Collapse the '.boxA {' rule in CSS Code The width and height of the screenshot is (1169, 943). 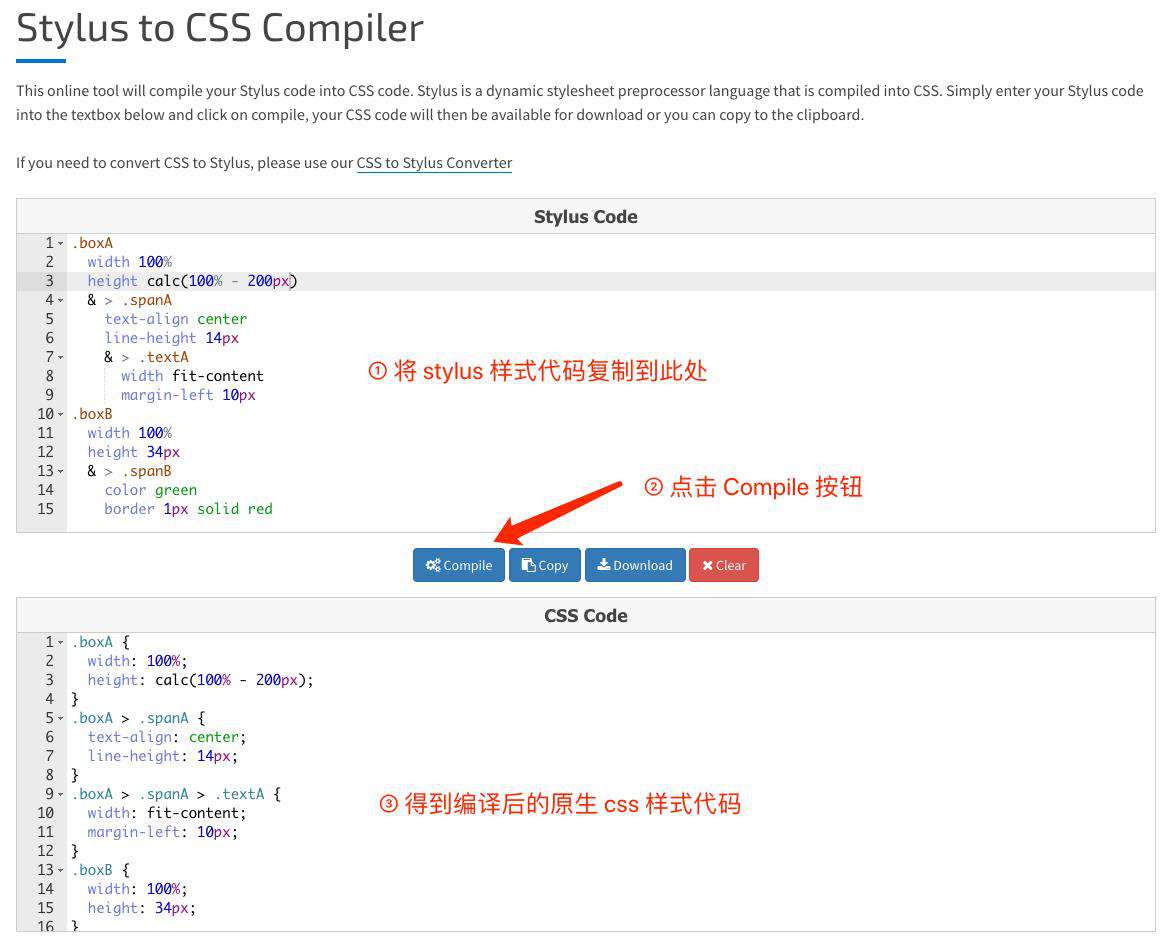(60, 642)
